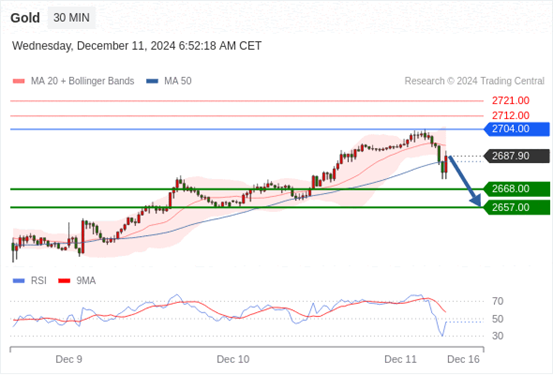553x375 pixels.
Task: Toggle the RSI legend entry
Action: coord(29,281)
